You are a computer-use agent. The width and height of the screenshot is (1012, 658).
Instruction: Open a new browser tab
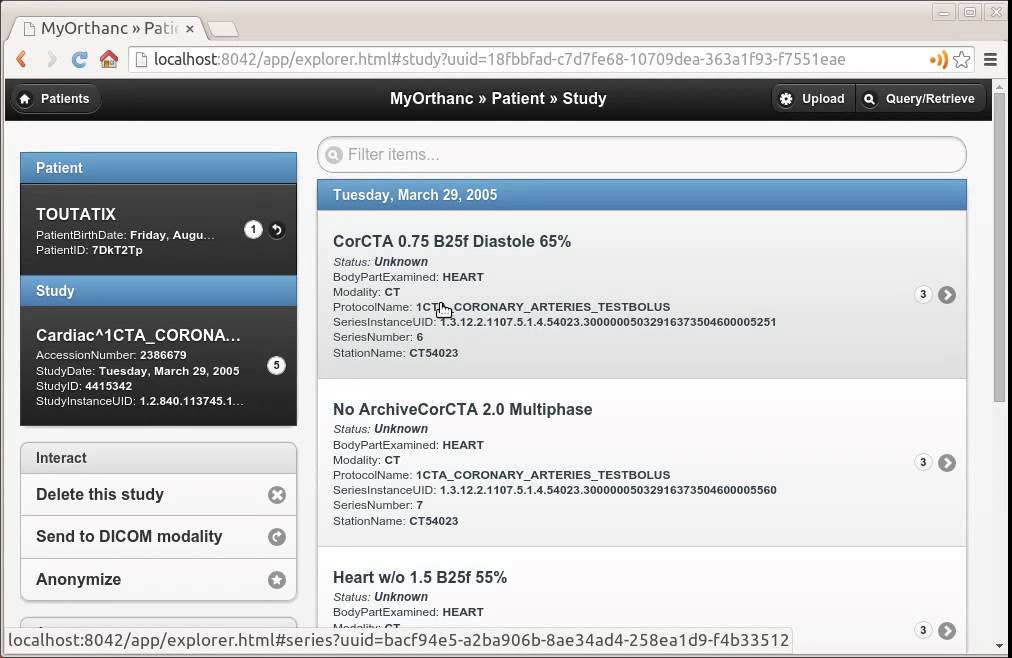coord(223,29)
